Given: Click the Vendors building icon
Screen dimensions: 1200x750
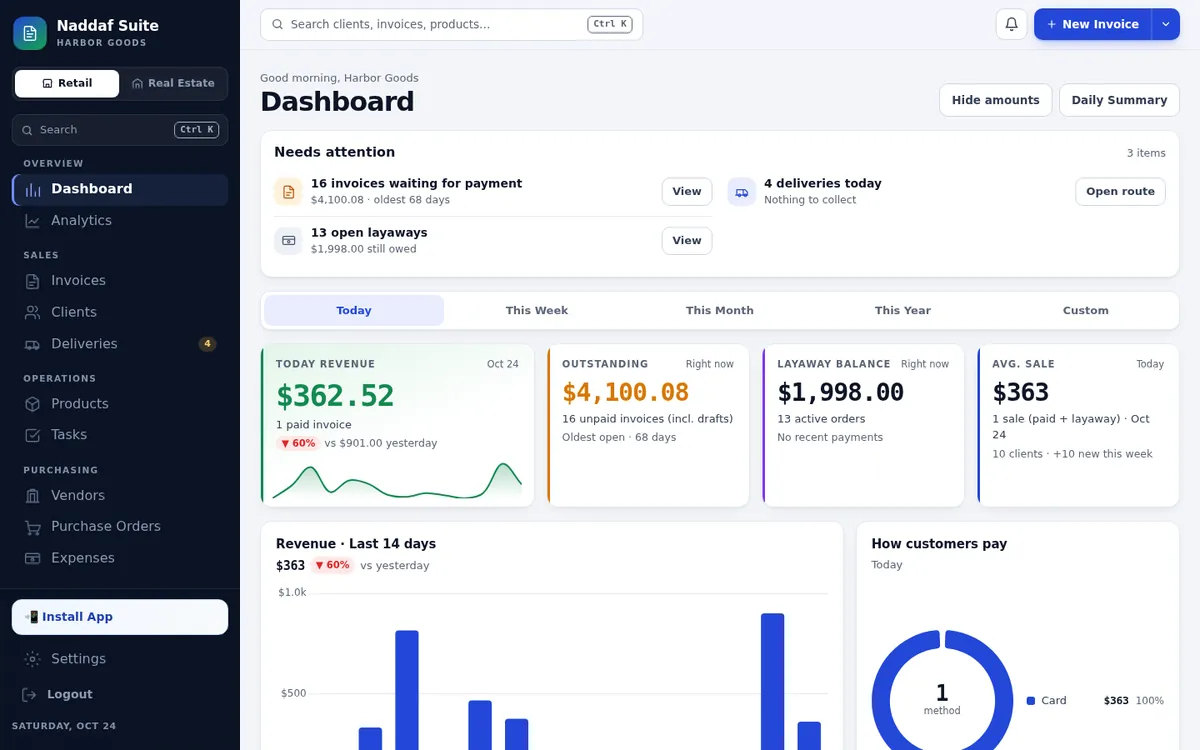Looking at the screenshot, I should pos(33,495).
